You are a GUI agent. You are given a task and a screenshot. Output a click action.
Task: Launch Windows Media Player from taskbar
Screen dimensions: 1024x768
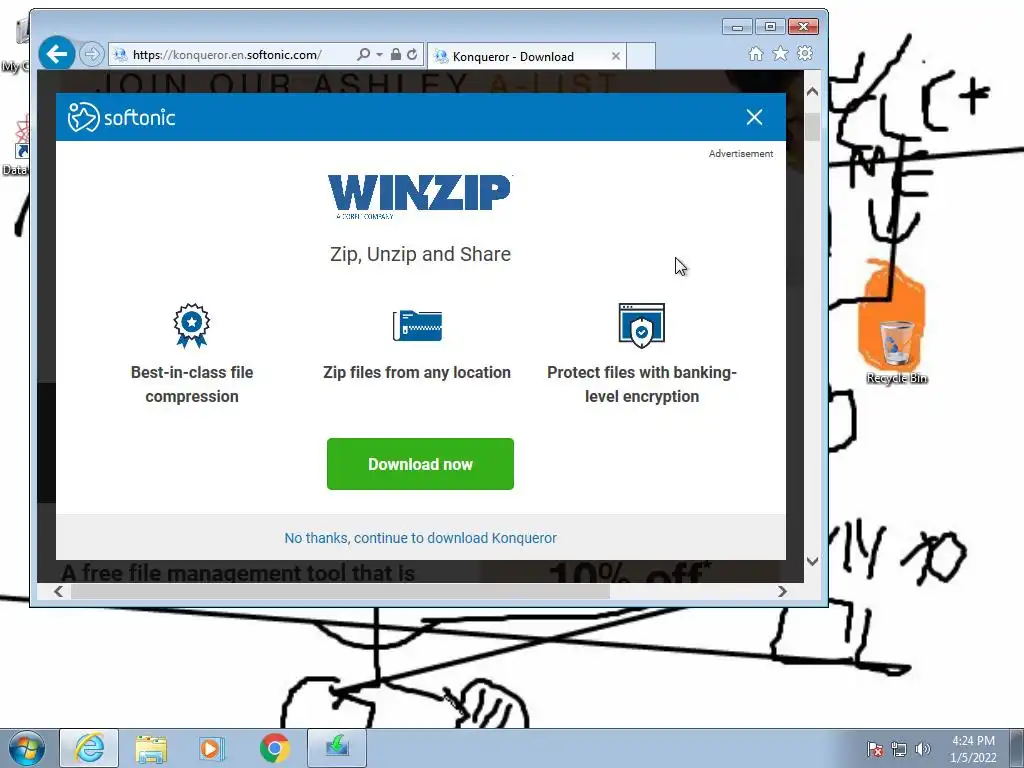click(x=212, y=748)
